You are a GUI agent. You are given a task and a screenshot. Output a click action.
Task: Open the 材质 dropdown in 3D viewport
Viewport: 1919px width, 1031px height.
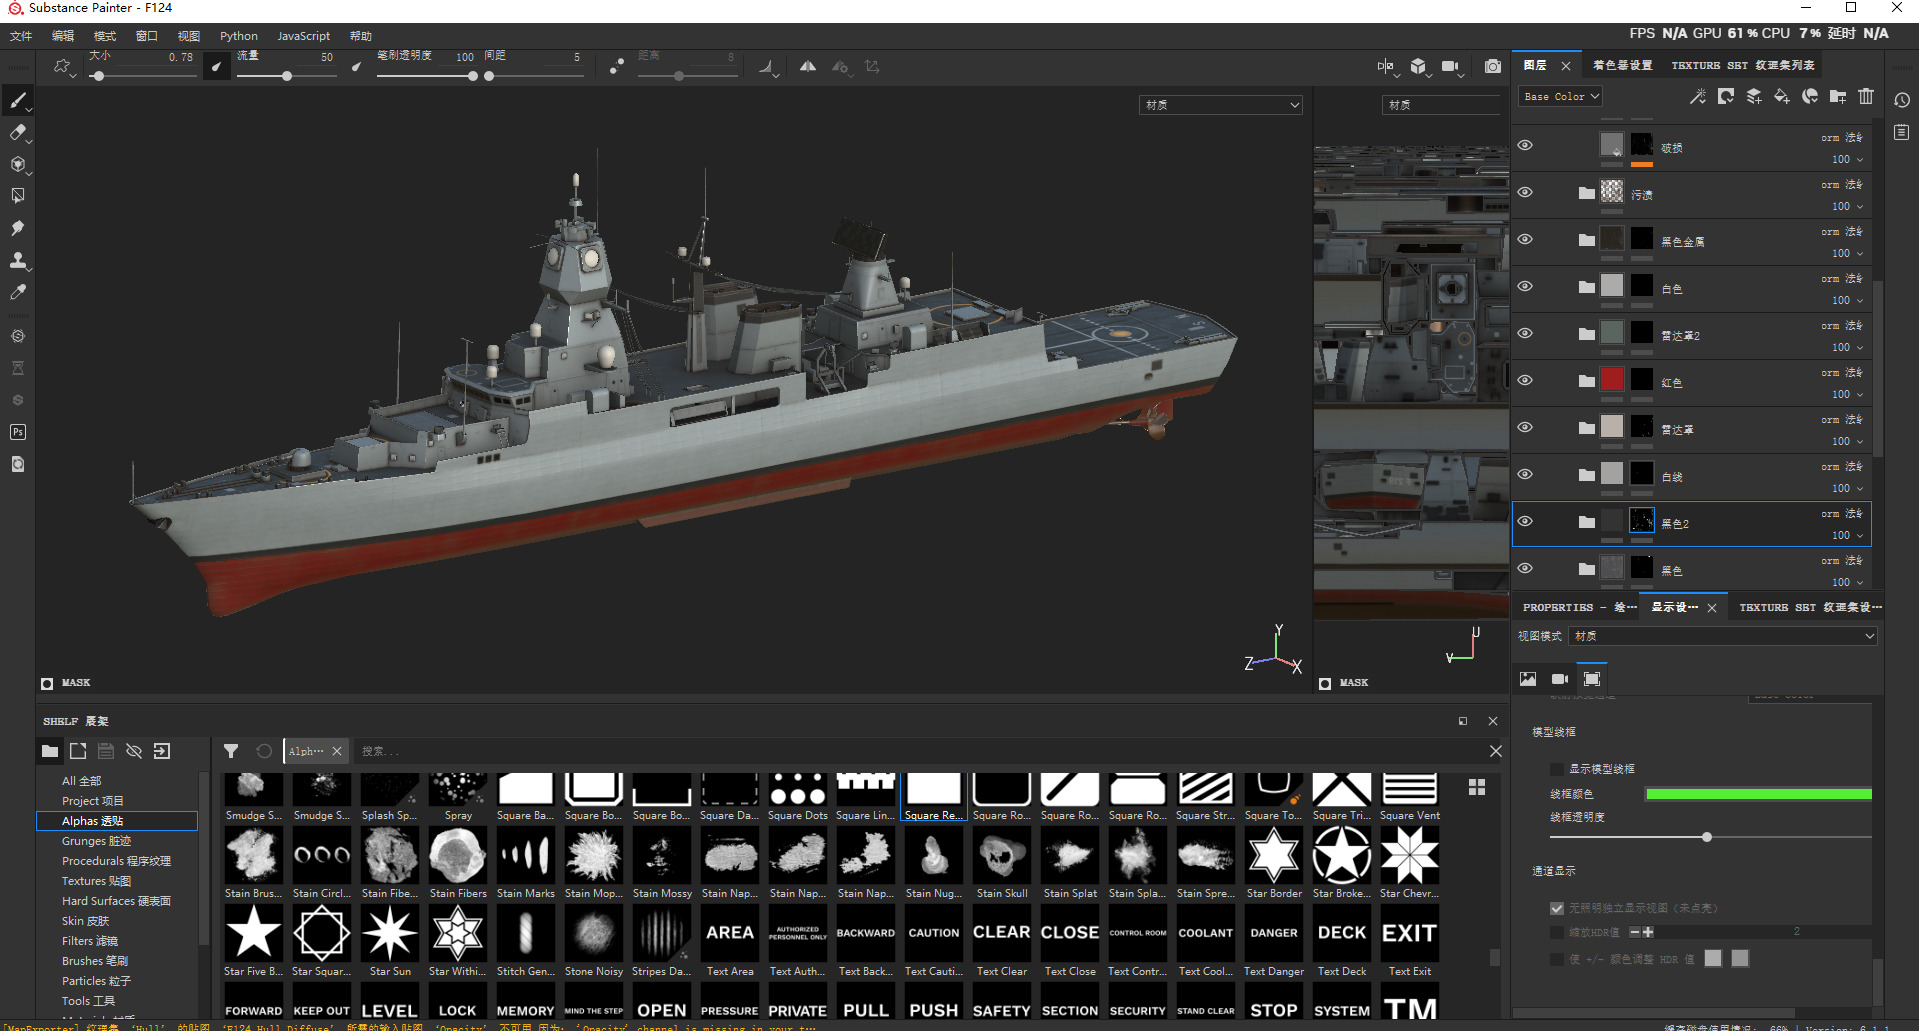tap(1221, 104)
